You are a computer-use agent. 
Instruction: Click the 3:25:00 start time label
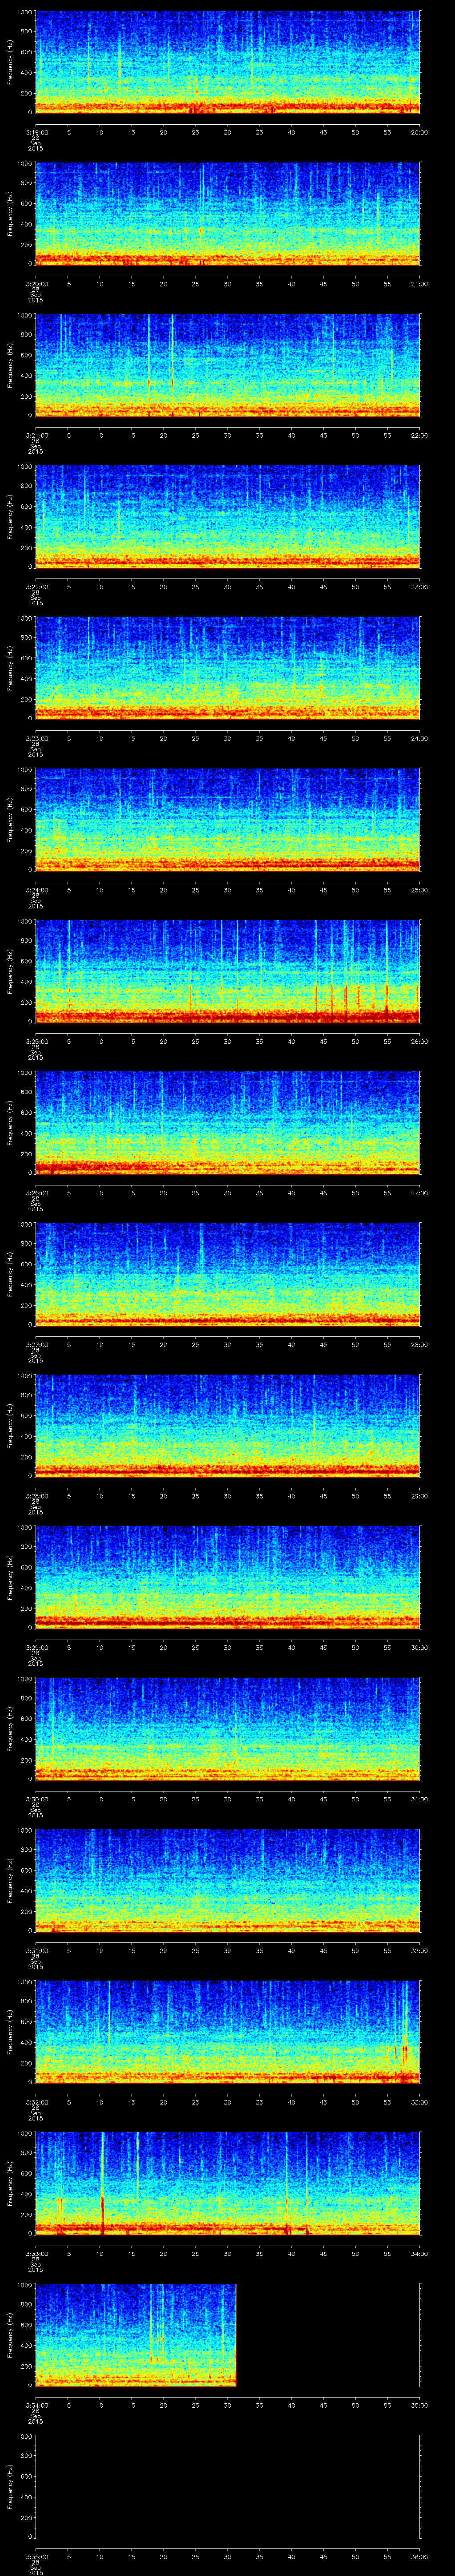(36, 1041)
